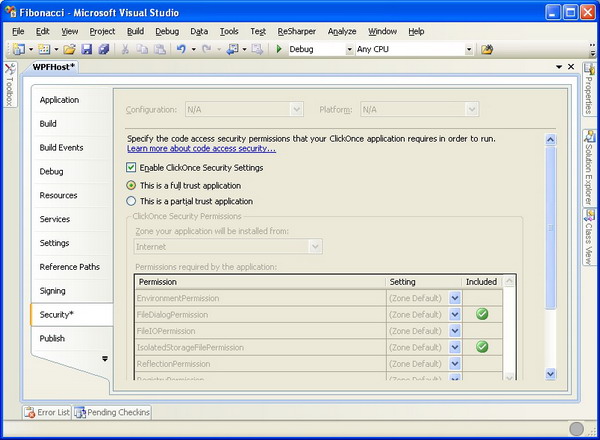Image resolution: width=600 pixels, height=440 pixels.
Task: Switch to the Signing property tab
Action: coord(72,291)
